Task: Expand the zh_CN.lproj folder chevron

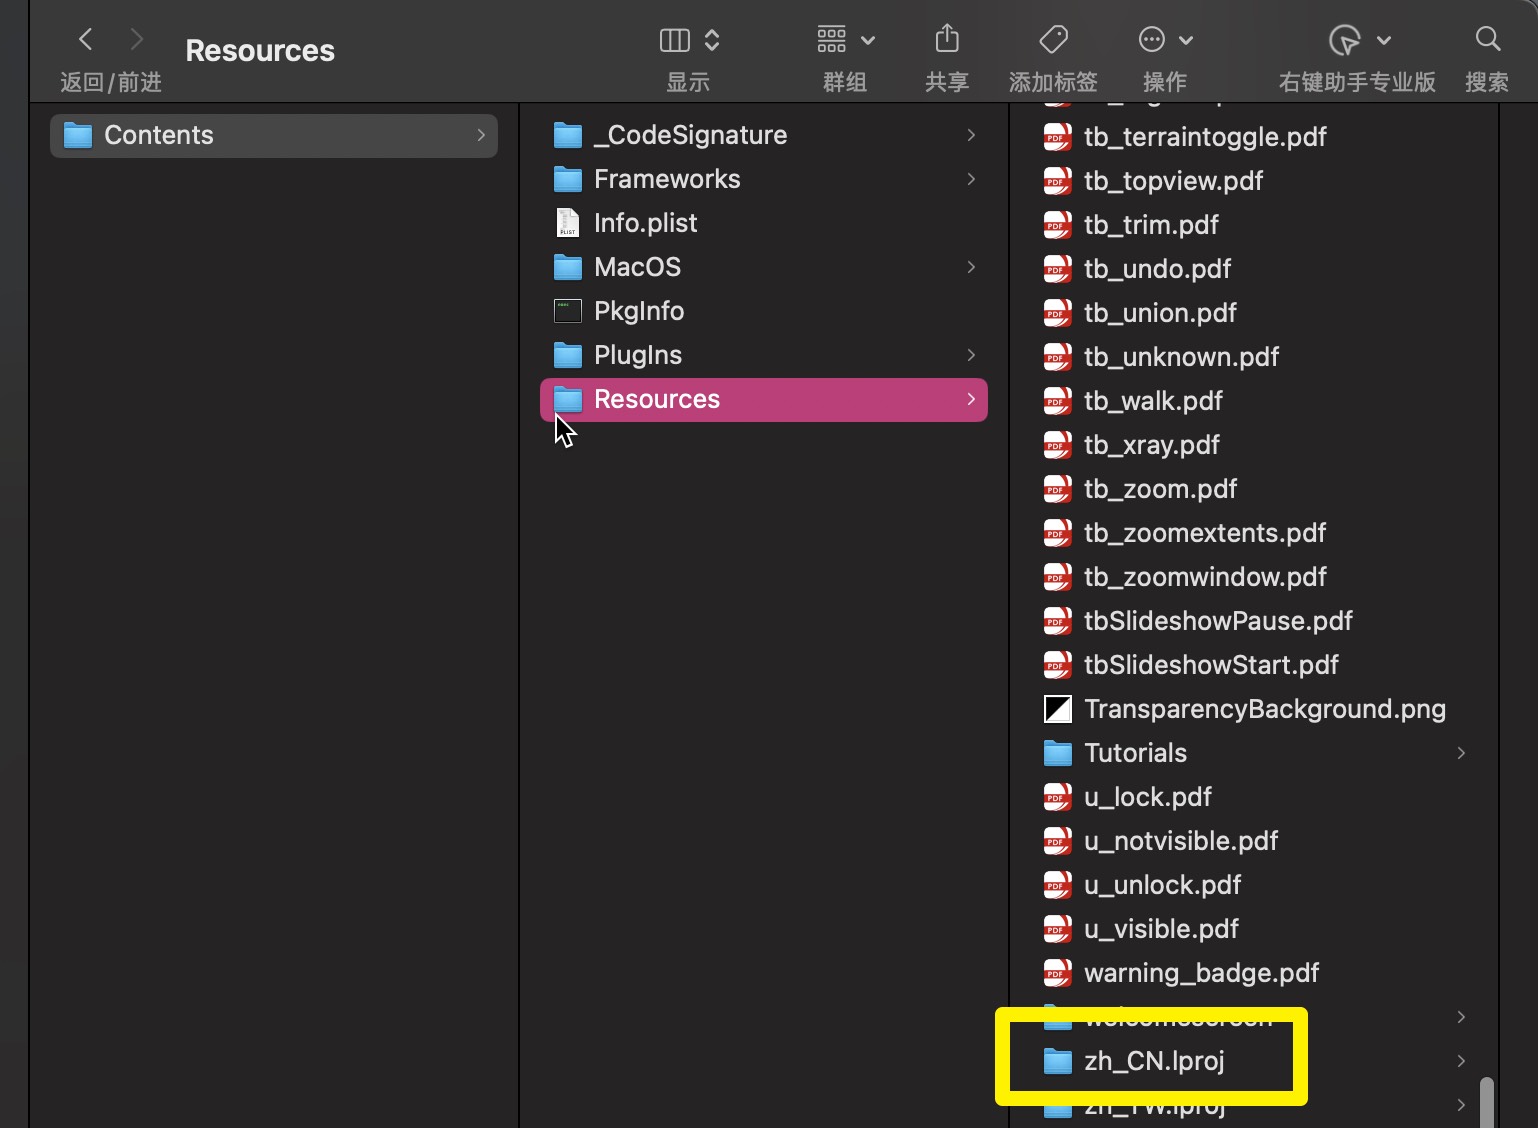Action: (1461, 1061)
